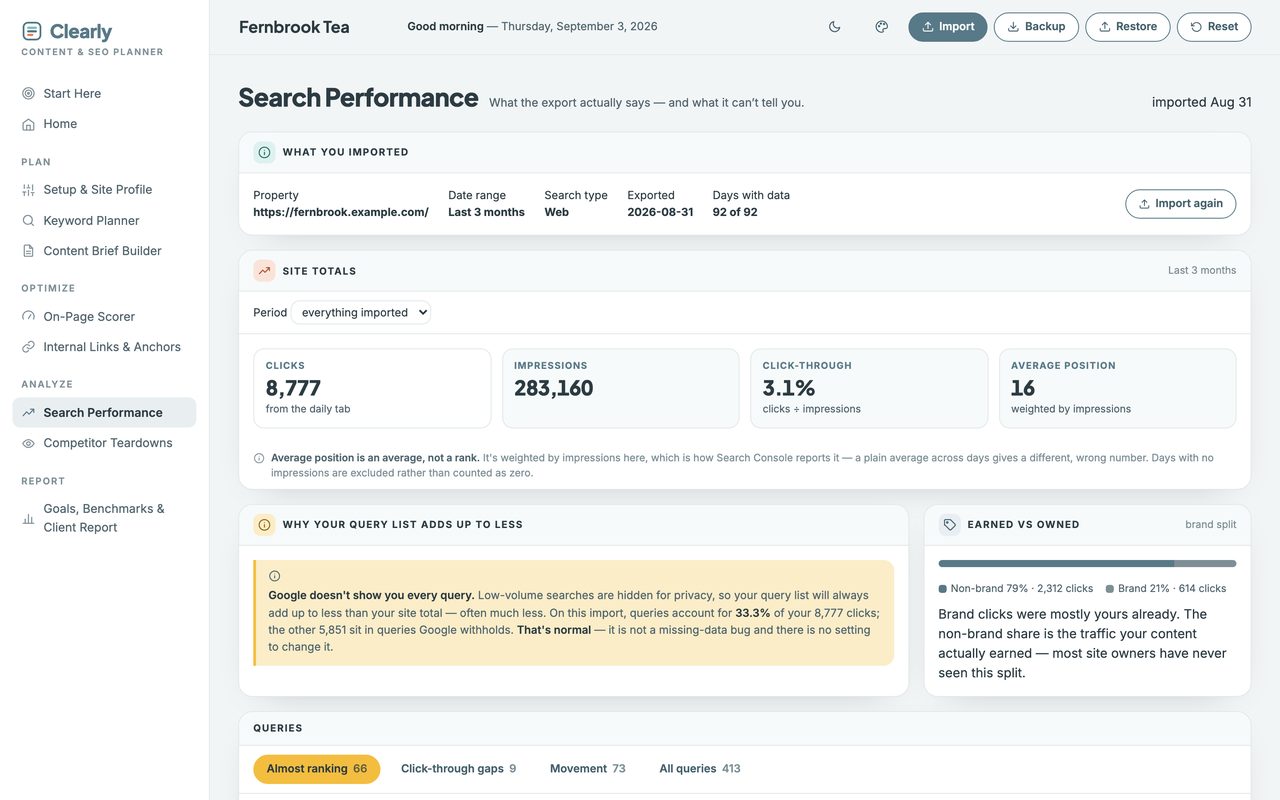Image resolution: width=1280 pixels, height=800 pixels.
Task: Open Goals, Benchmarks & Client Report
Action: pos(104,518)
